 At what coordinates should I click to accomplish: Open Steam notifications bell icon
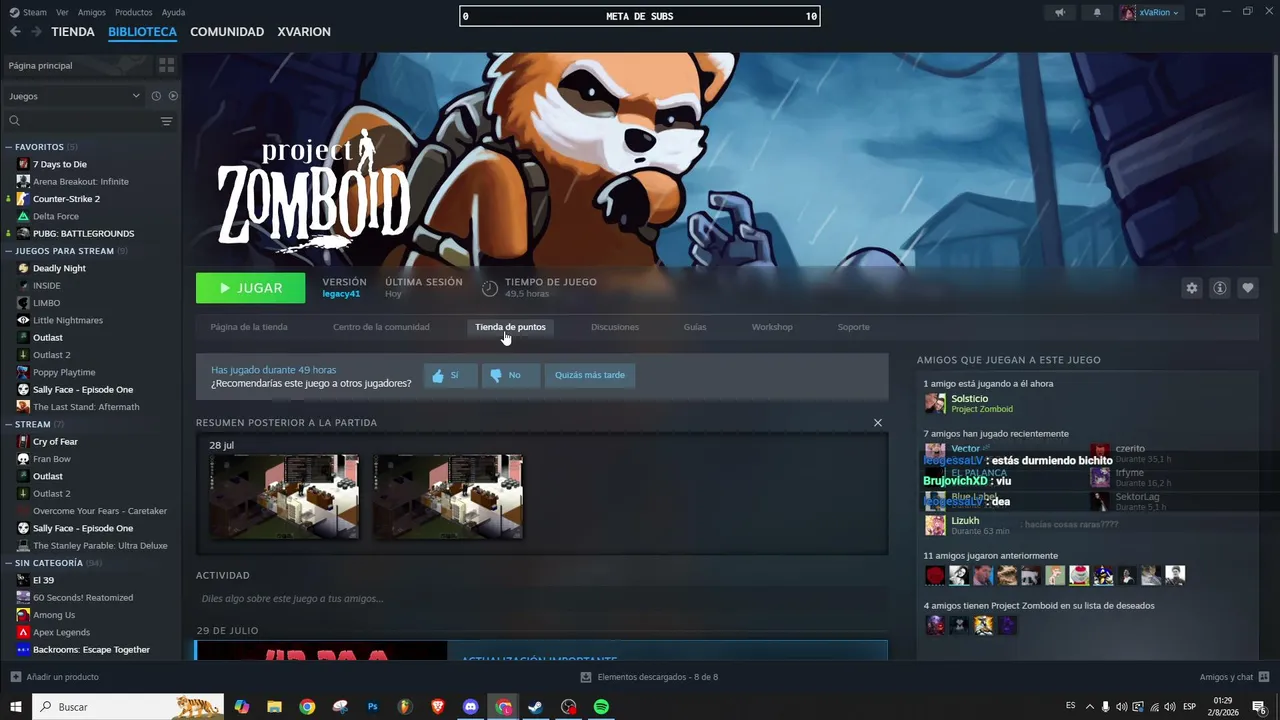tap(1097, 13)
